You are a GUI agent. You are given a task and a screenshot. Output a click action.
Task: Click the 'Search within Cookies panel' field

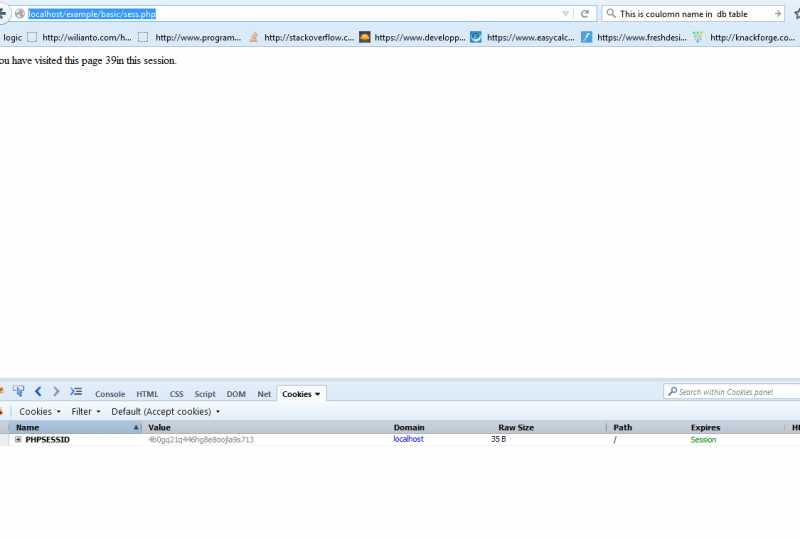733,392
